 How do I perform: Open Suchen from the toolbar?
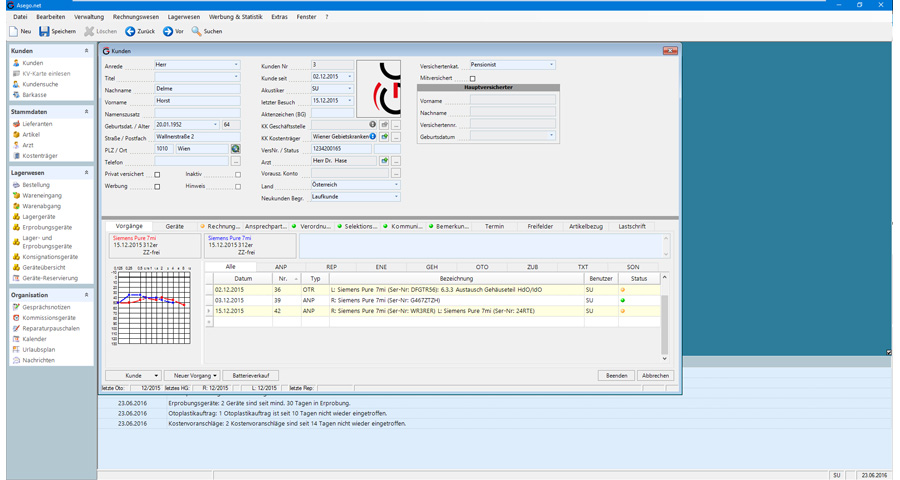point(207,32)
